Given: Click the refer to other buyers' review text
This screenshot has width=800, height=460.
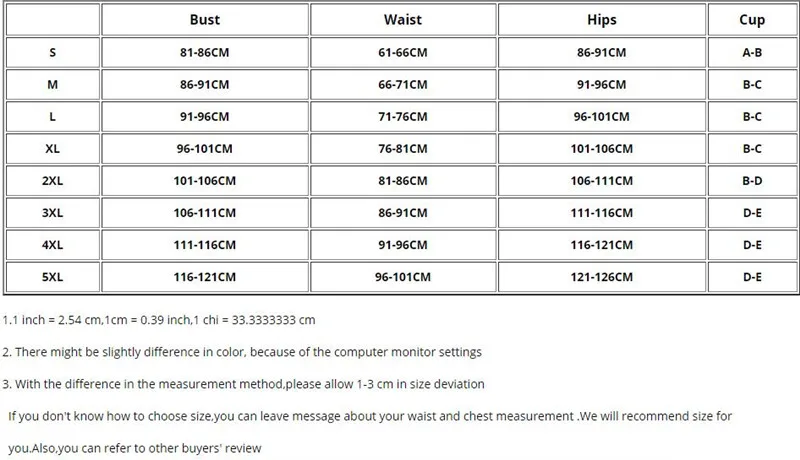Looking at the screenshot, I should [135, 448].
